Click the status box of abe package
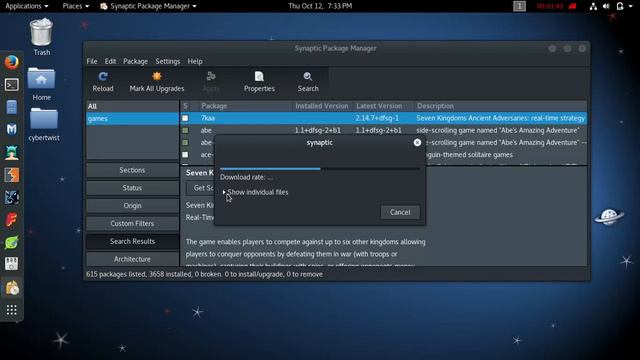This screenshot has width=640, height=360. [x=185, y=130]
